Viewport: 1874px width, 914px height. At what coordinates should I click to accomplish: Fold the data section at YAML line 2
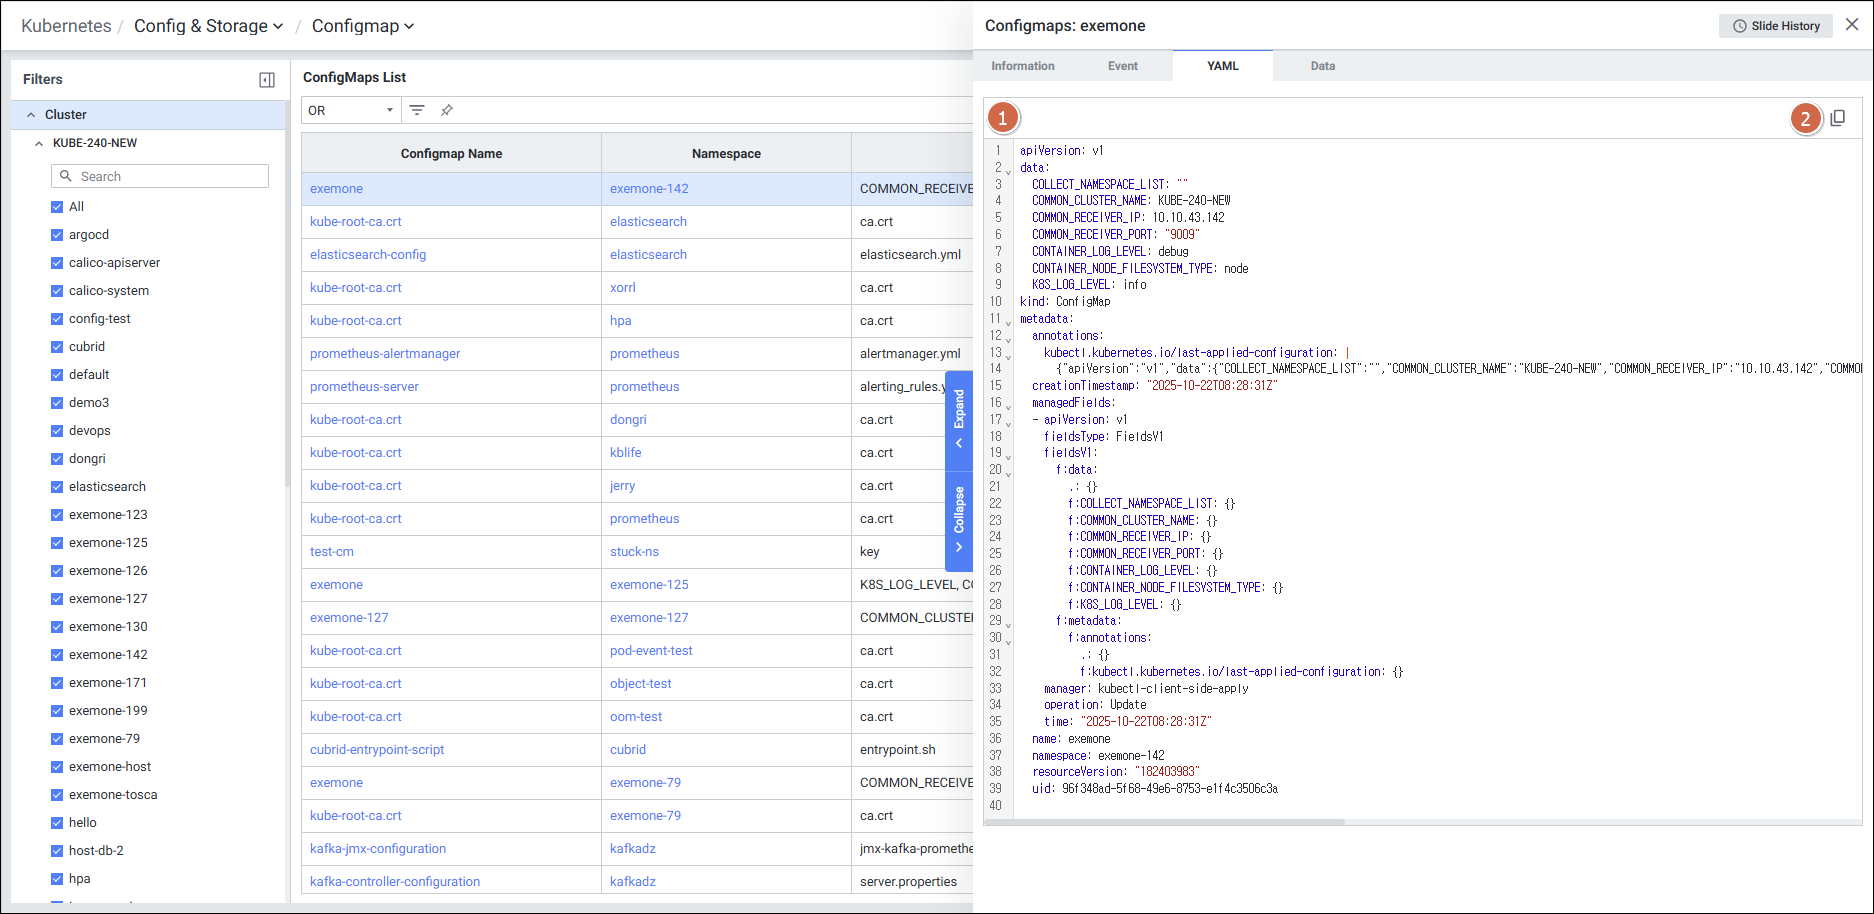click(x=1008, y=171)
